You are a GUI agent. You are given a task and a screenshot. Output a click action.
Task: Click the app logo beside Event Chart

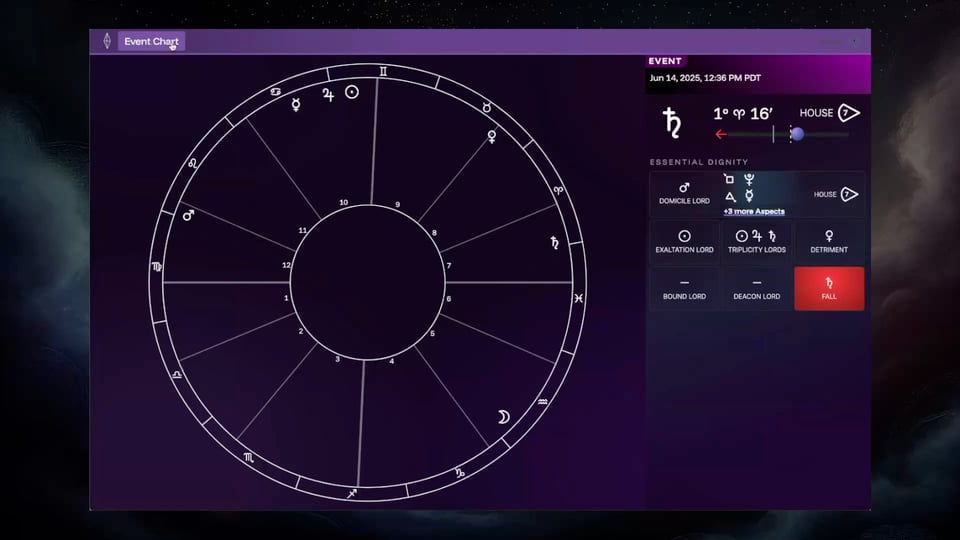coord(107,41)
